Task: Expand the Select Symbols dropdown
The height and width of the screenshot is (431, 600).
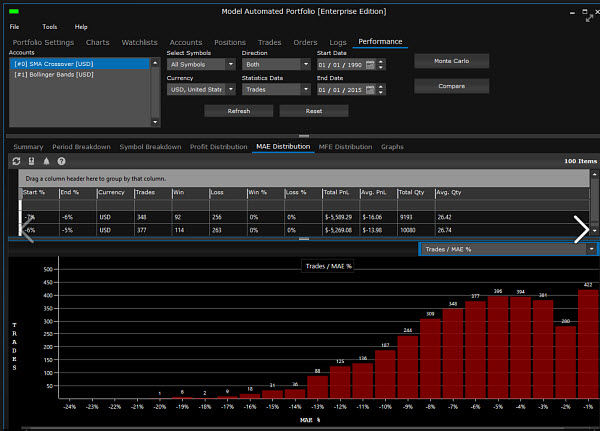Action: point(231,64)
